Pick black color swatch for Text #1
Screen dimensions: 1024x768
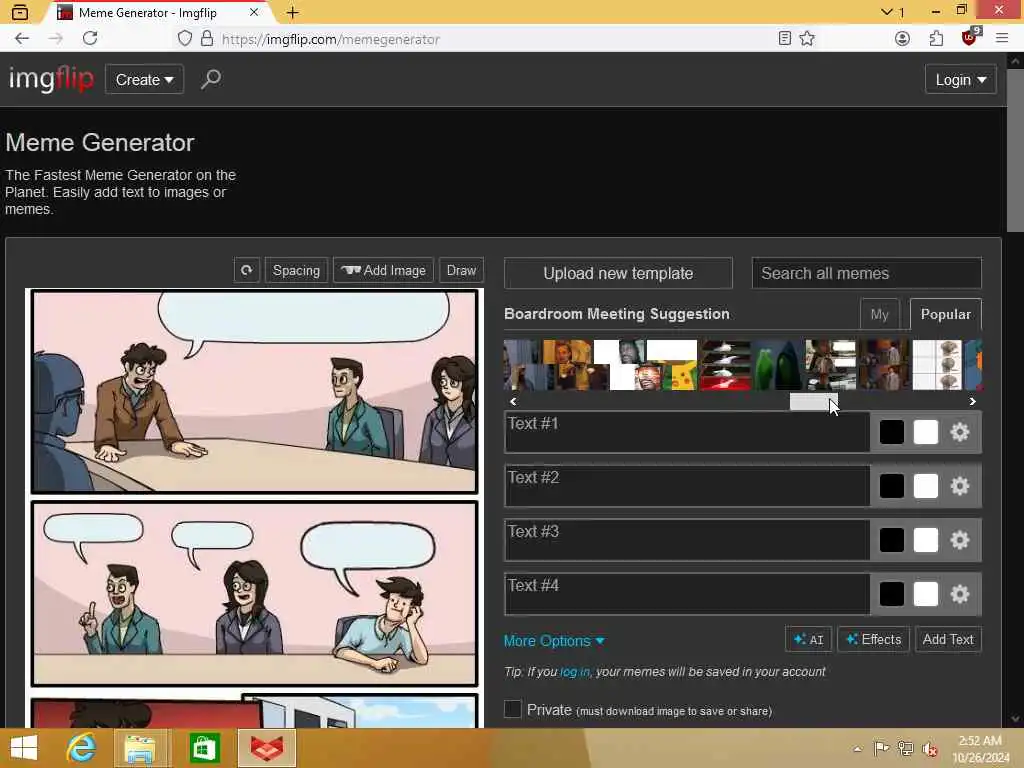click(x=891, y=432)
